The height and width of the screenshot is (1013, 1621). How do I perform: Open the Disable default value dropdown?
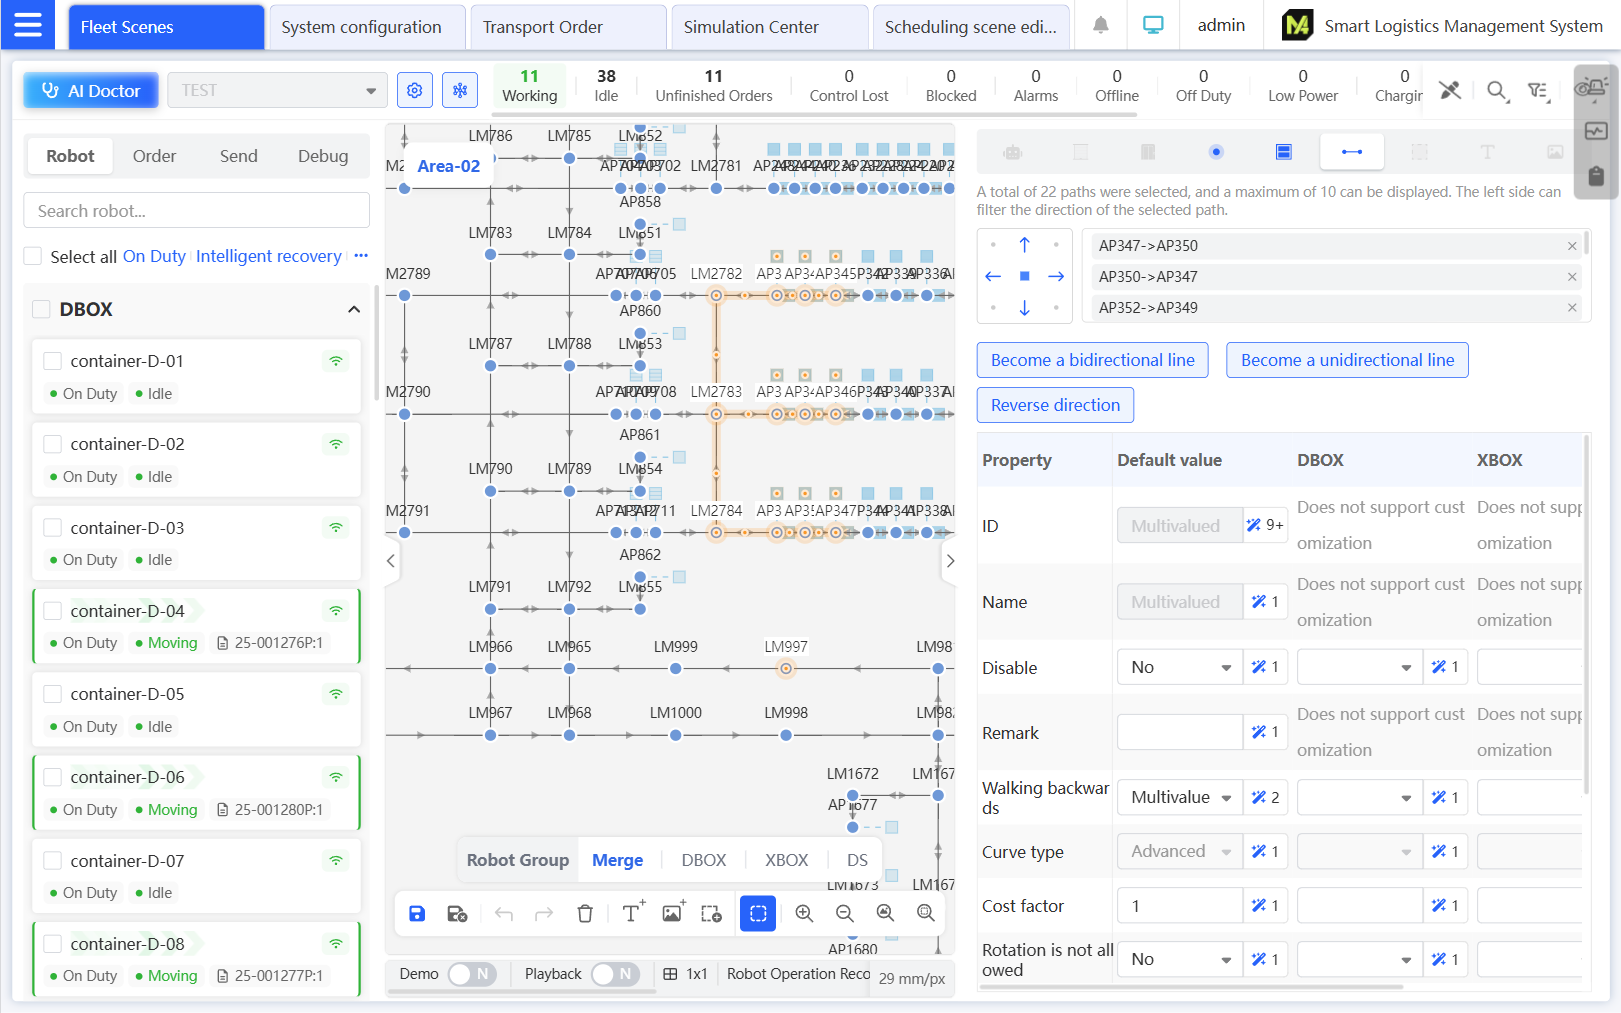(x=1179, y=667)
